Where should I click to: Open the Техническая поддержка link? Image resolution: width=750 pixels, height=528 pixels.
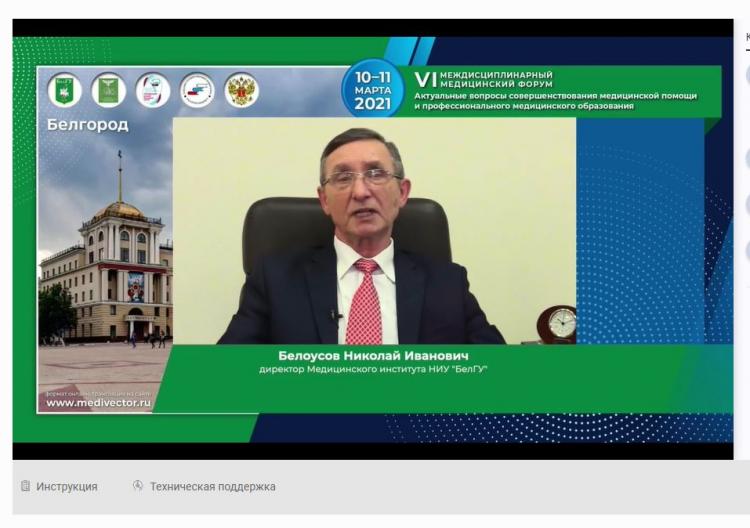(212, 487)
